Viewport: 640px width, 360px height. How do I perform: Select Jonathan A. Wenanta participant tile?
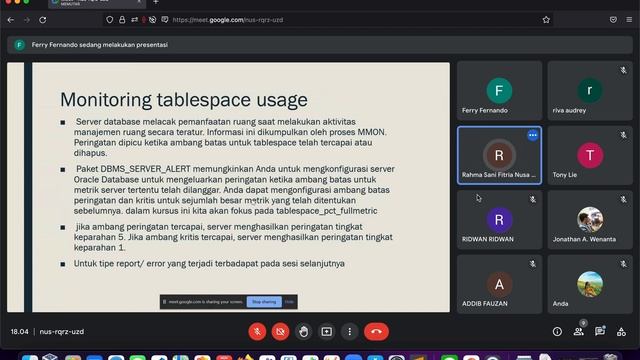[590, 220]
